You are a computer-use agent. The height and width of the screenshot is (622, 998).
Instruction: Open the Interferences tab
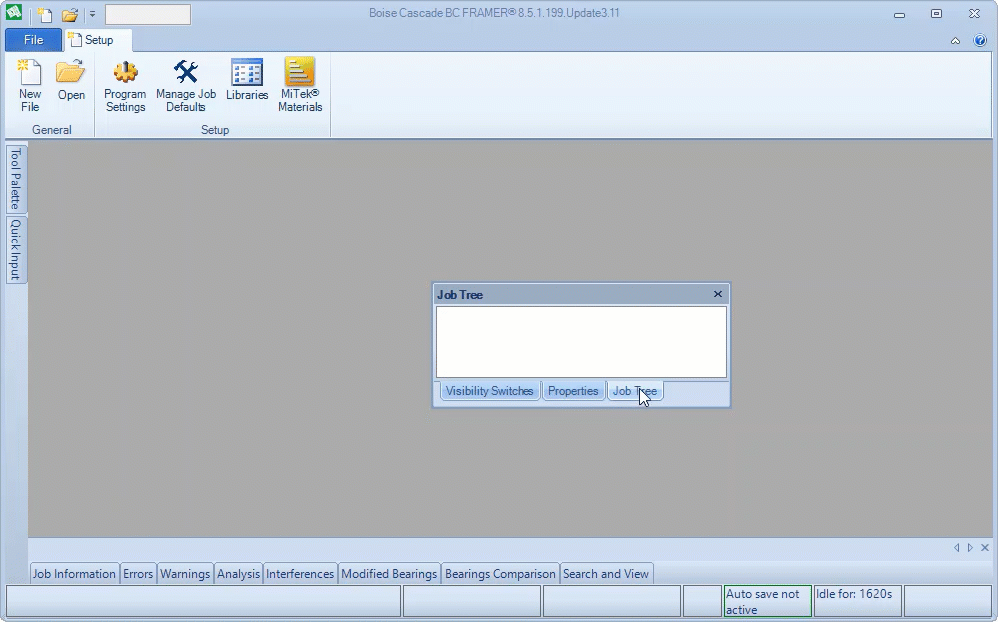pyautogui.click(x=300, y=574)
